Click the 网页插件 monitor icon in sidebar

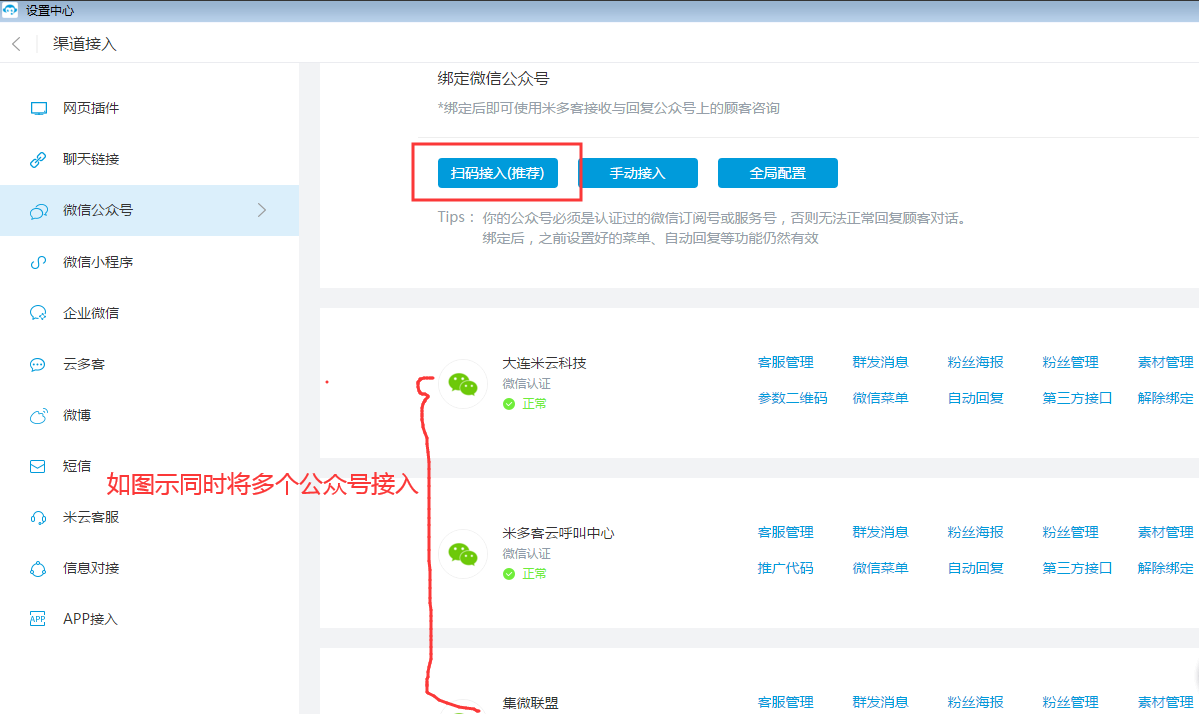(39, 108)
